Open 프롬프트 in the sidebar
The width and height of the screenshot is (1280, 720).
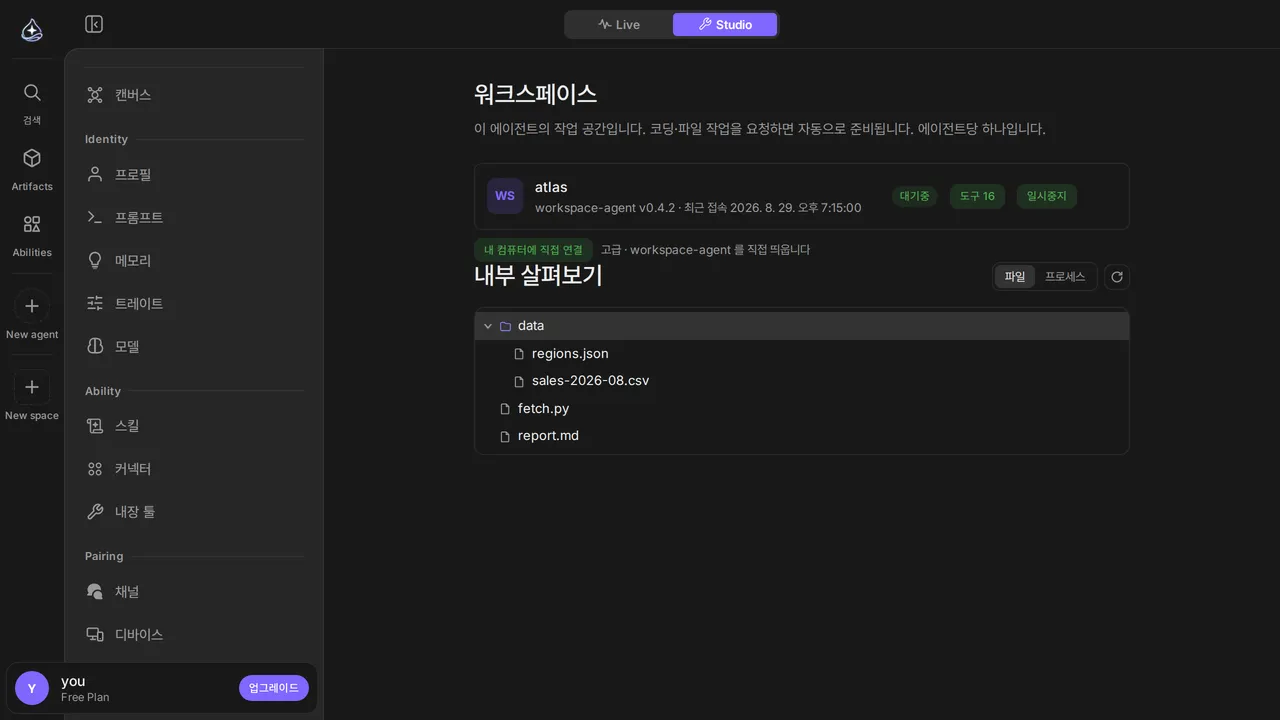194,217
